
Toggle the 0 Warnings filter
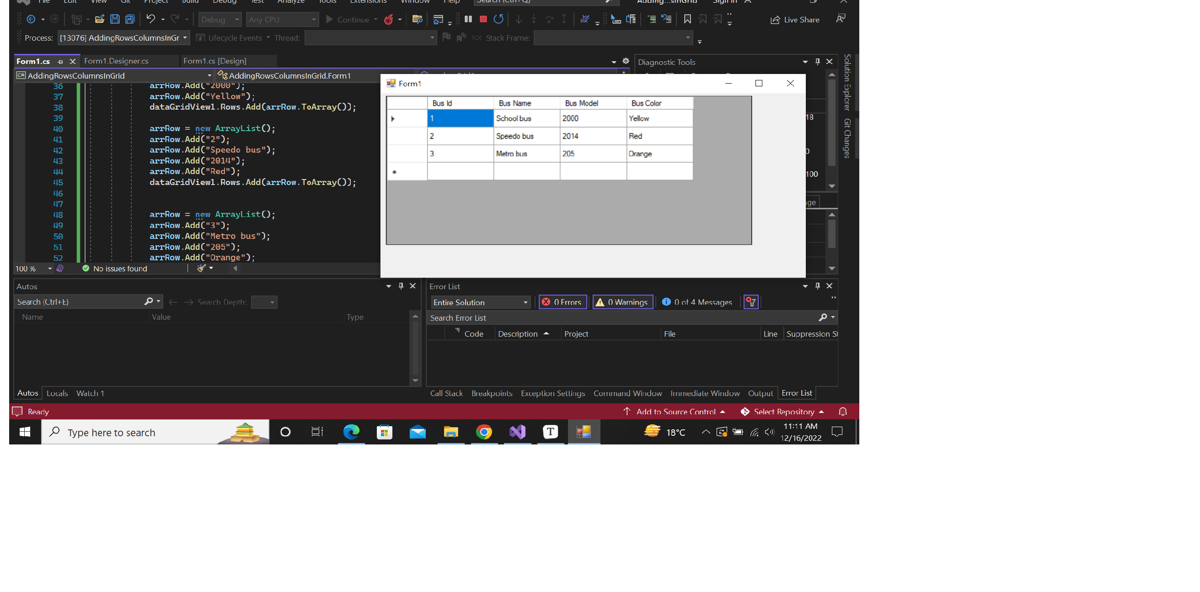coord(622,302)
